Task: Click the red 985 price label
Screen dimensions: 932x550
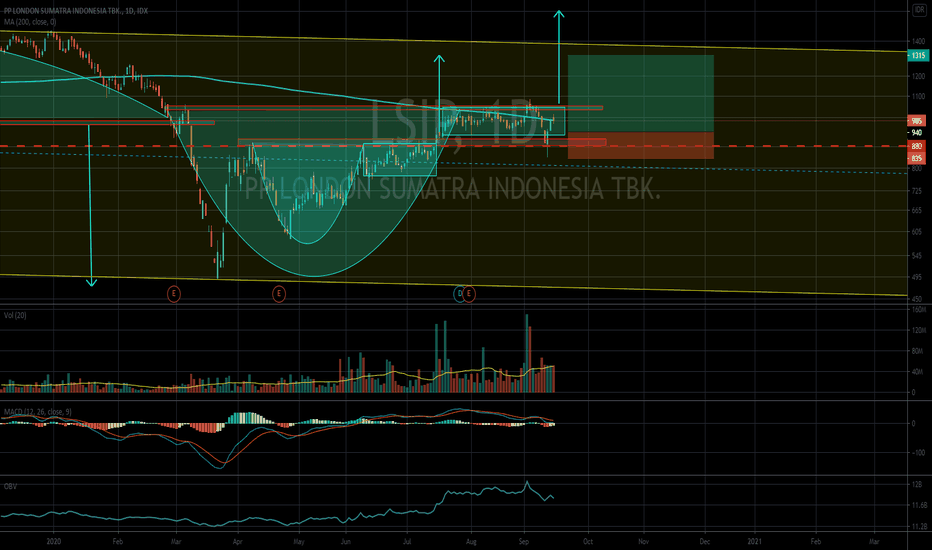Action: 917,121
